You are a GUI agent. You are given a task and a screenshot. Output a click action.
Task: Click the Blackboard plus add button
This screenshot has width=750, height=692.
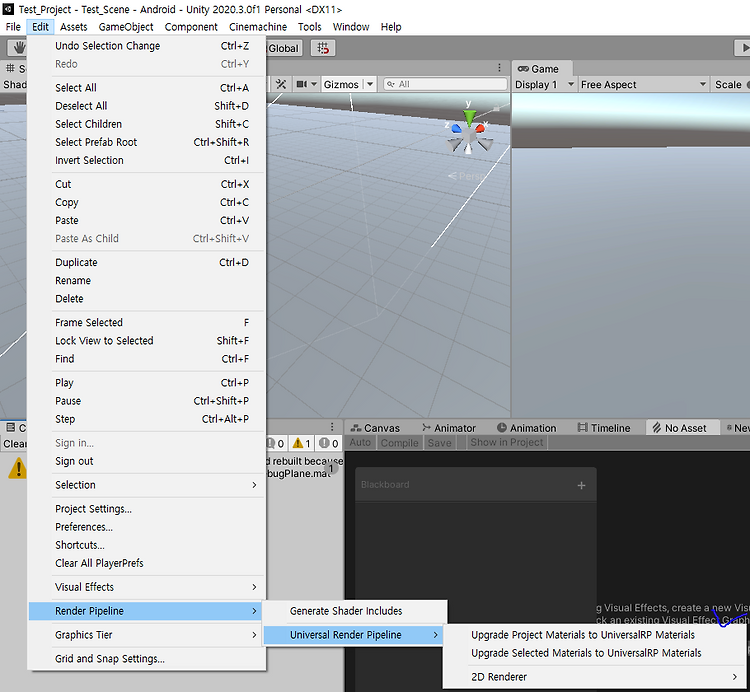(581, 485)
